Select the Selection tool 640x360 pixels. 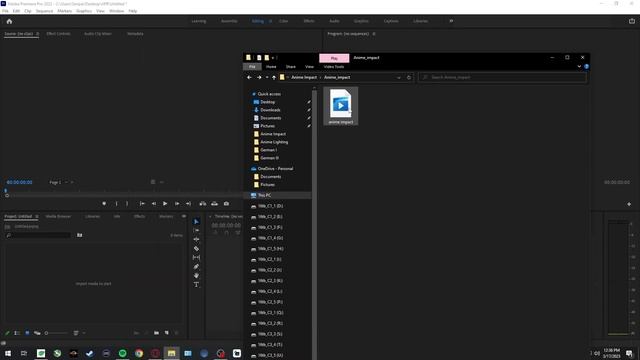pyautogui.click(x=196, y=222)
